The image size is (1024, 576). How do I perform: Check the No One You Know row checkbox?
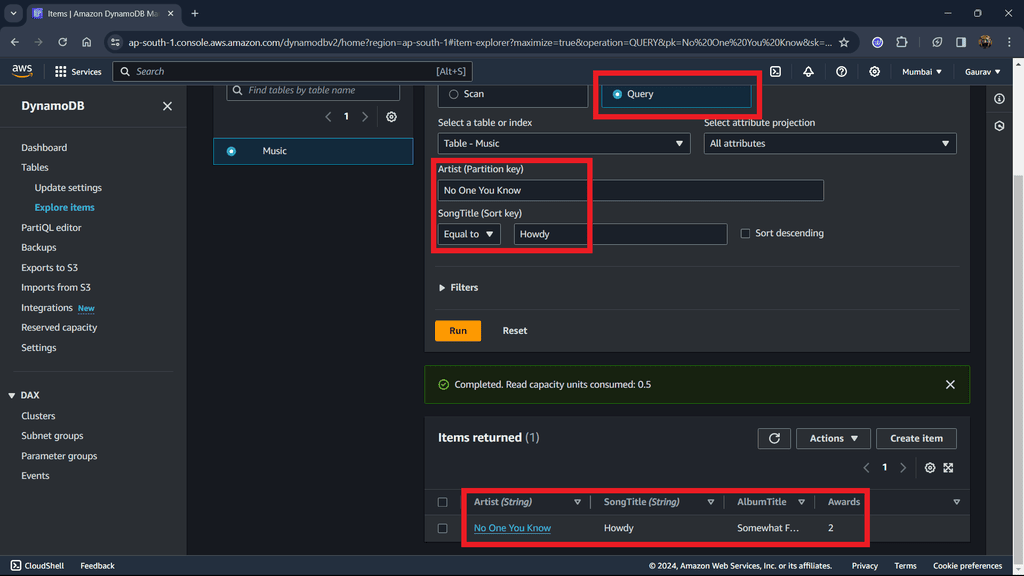point(442,528)
